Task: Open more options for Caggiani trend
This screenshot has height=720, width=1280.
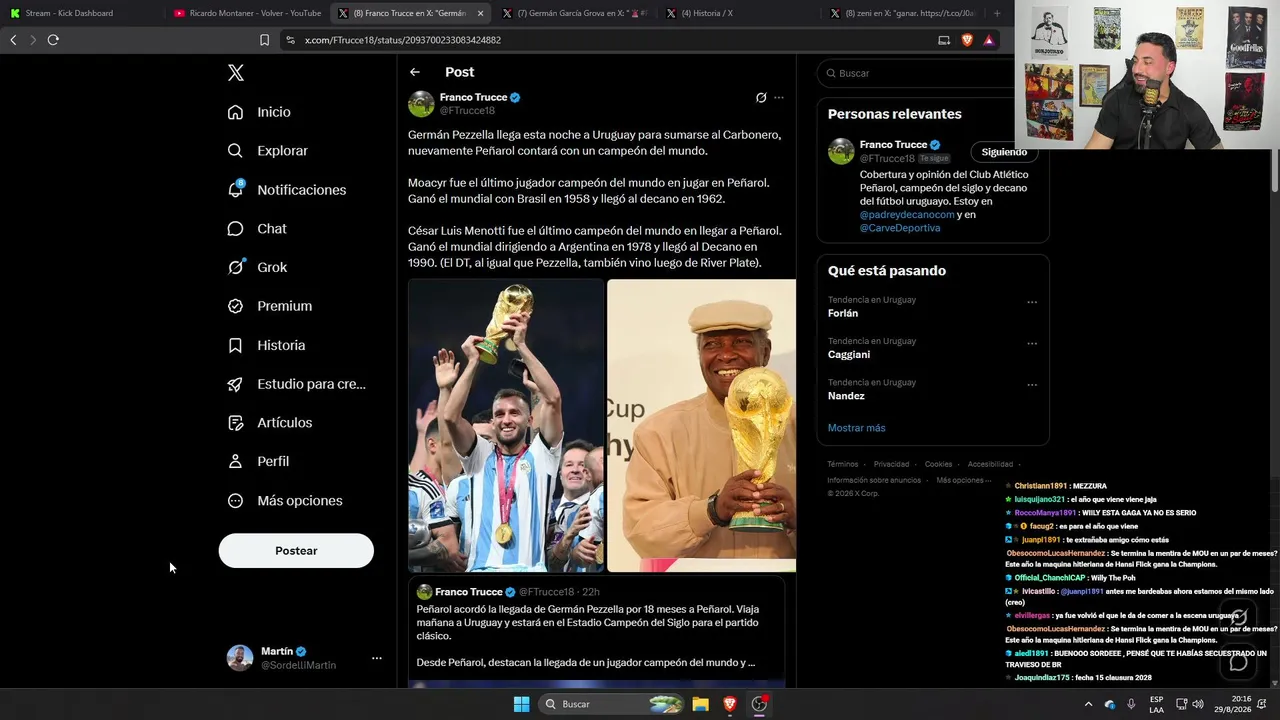Action: pos(1032,344)
